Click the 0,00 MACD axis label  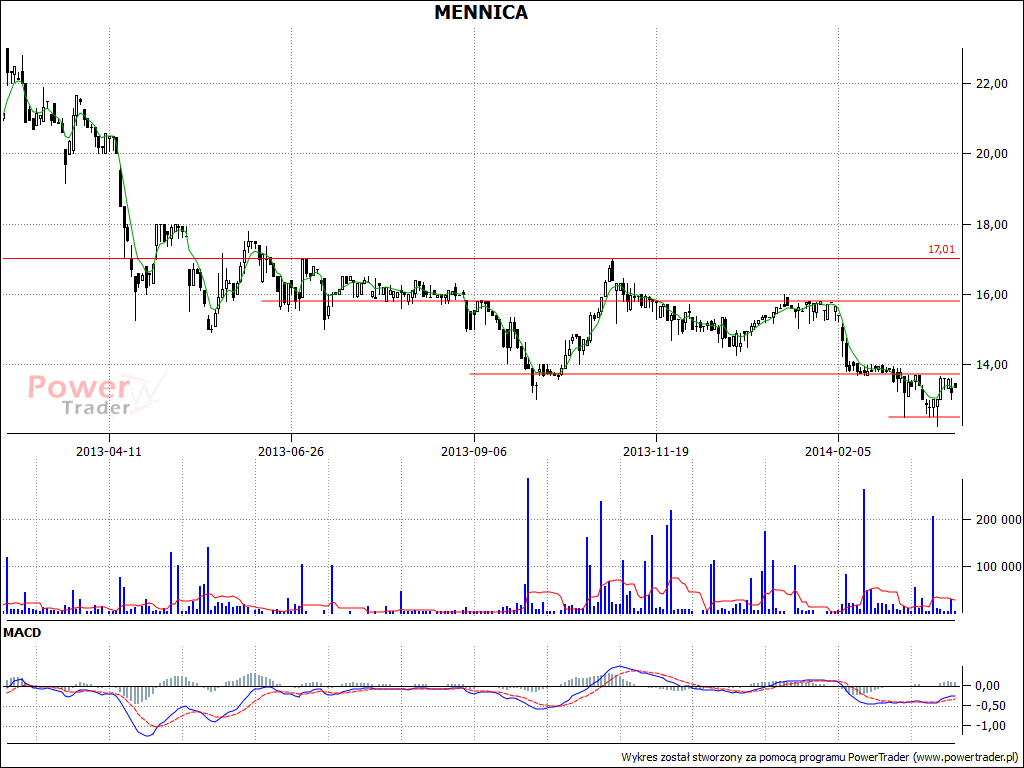point(987,686)
